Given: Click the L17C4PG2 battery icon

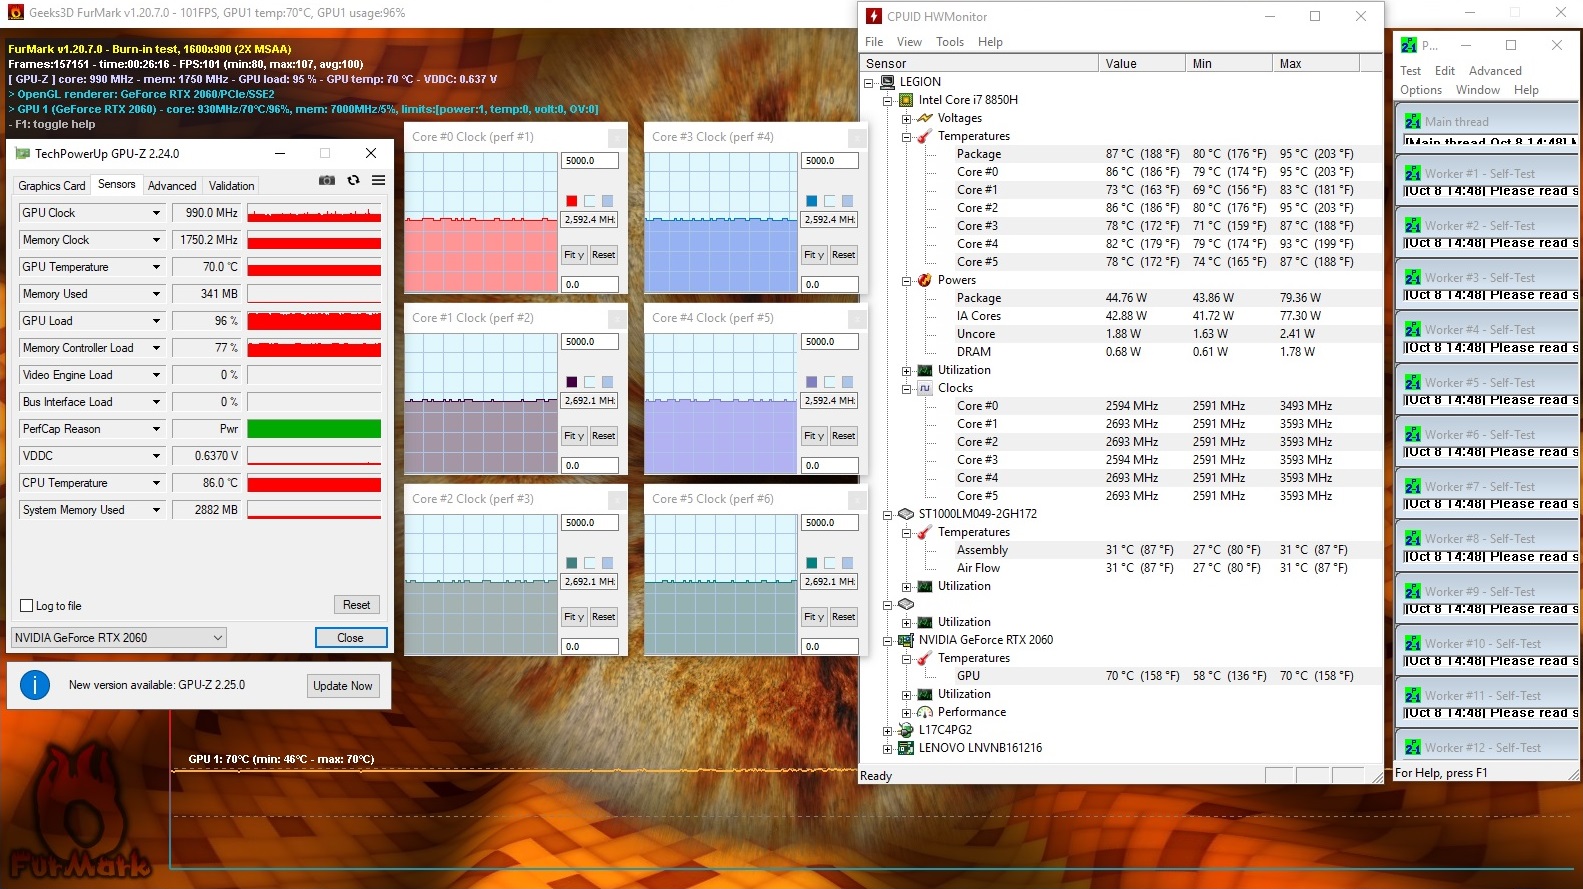Looking at the screenshot, I should pyautogui.click(x=906, y=730).
